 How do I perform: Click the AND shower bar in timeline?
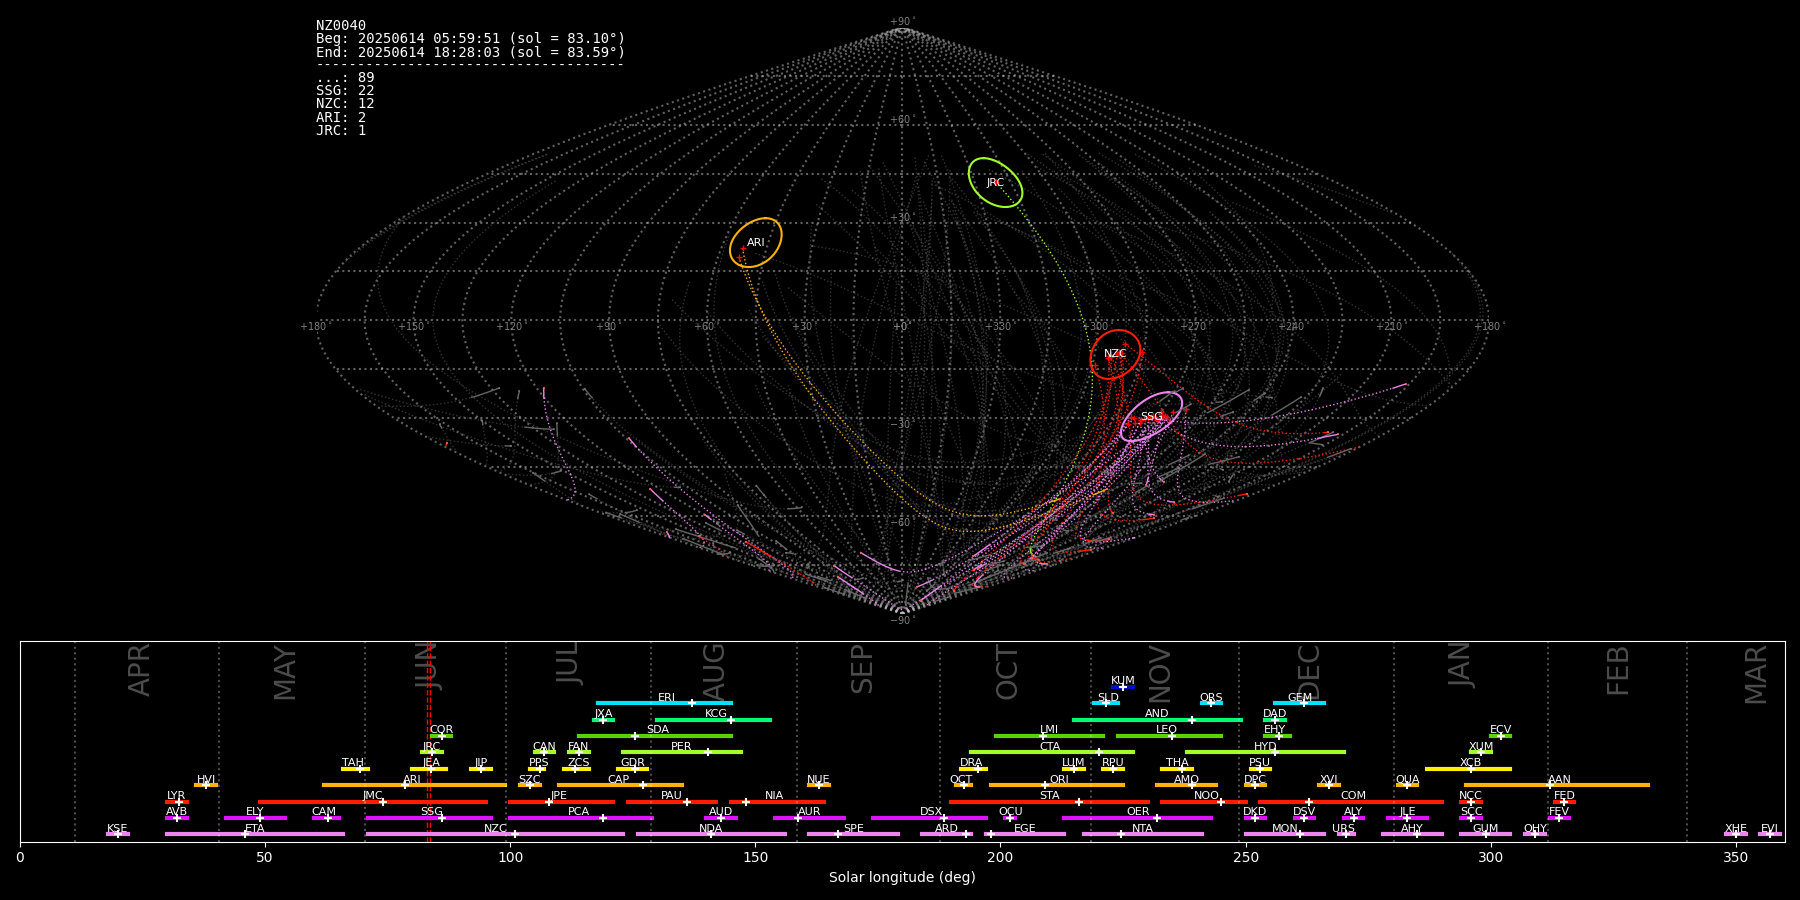click(1157, 720)
